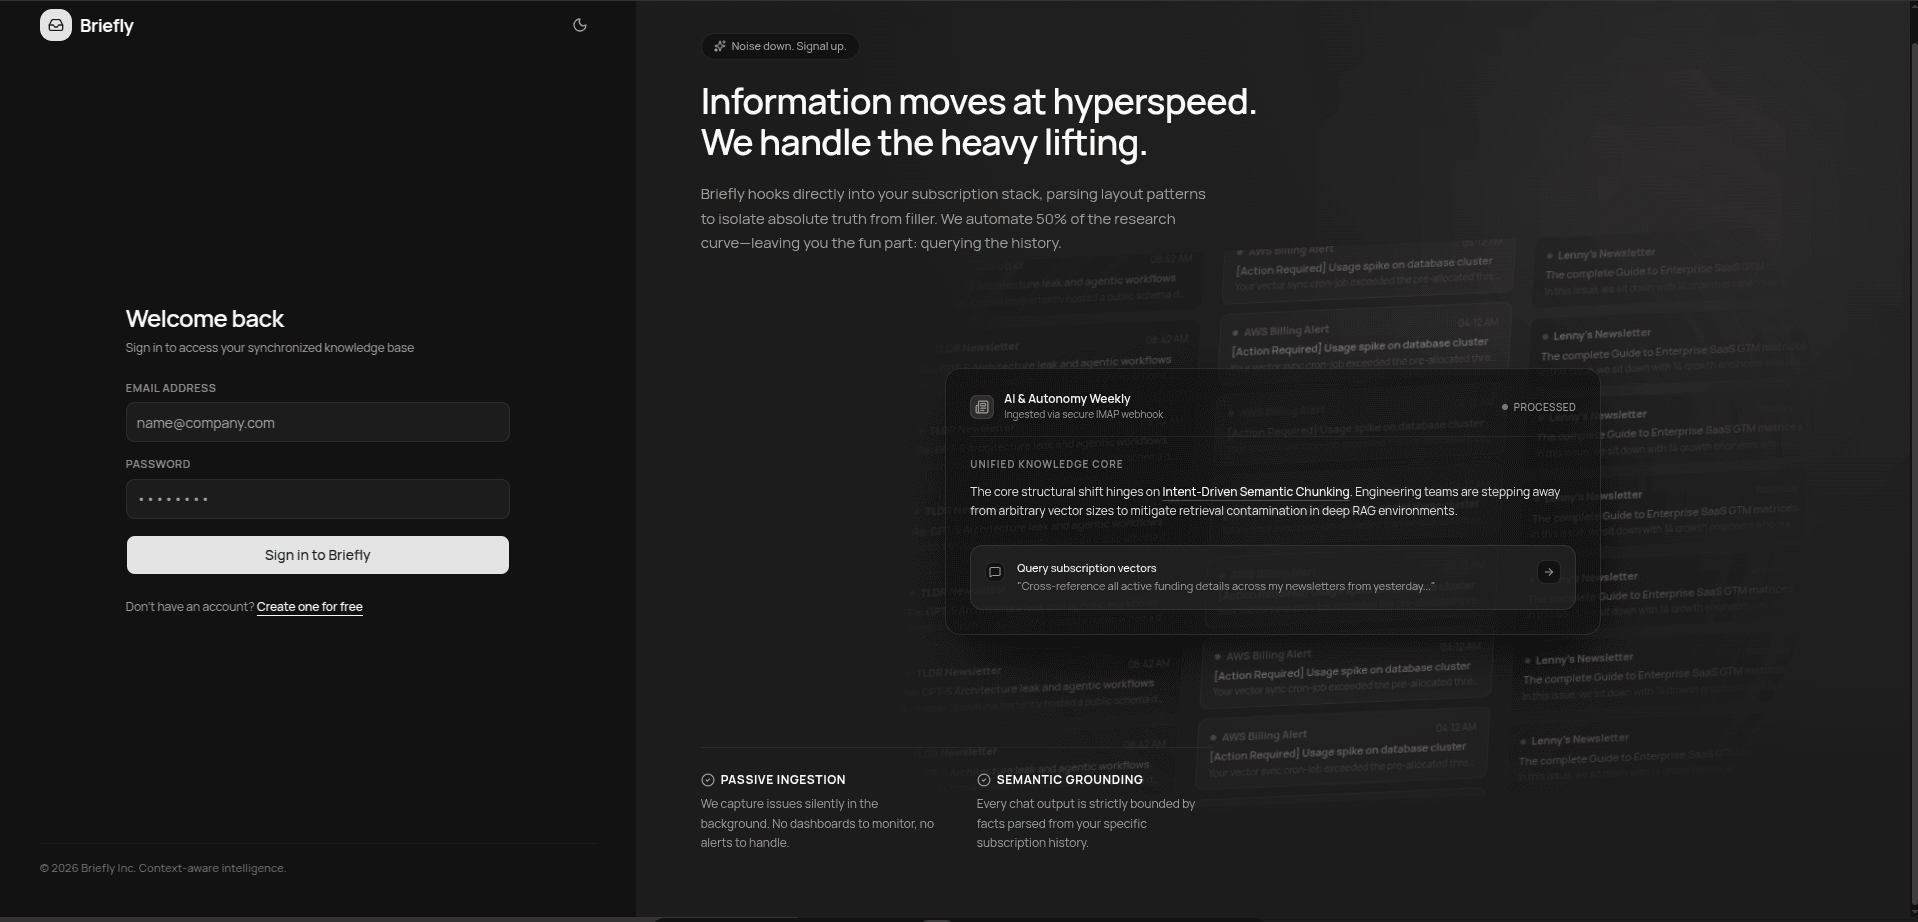Click the 'SEMANTIC GROUNDING' heading

1070,780
